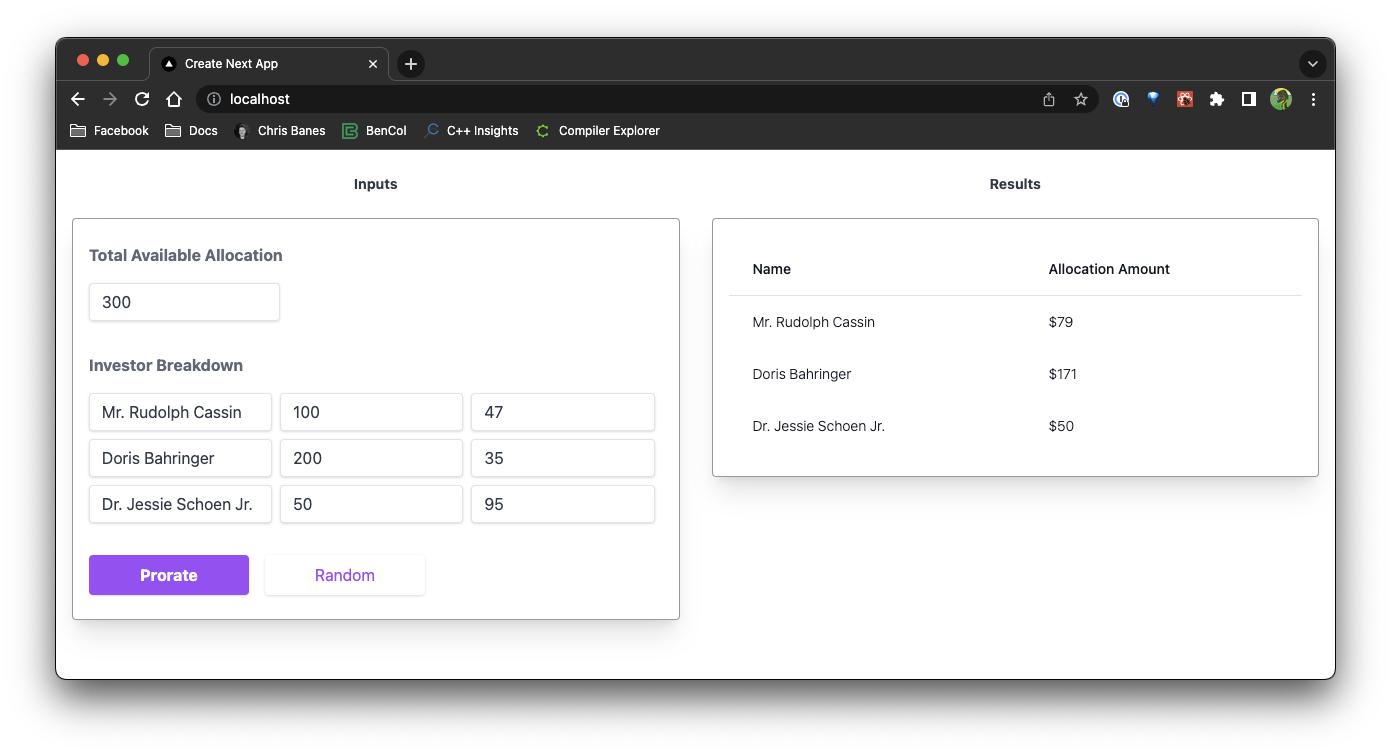Screen dimensions: 1391x753
Task: Click the $171 allocation amount
Action: coord(1063,374)
